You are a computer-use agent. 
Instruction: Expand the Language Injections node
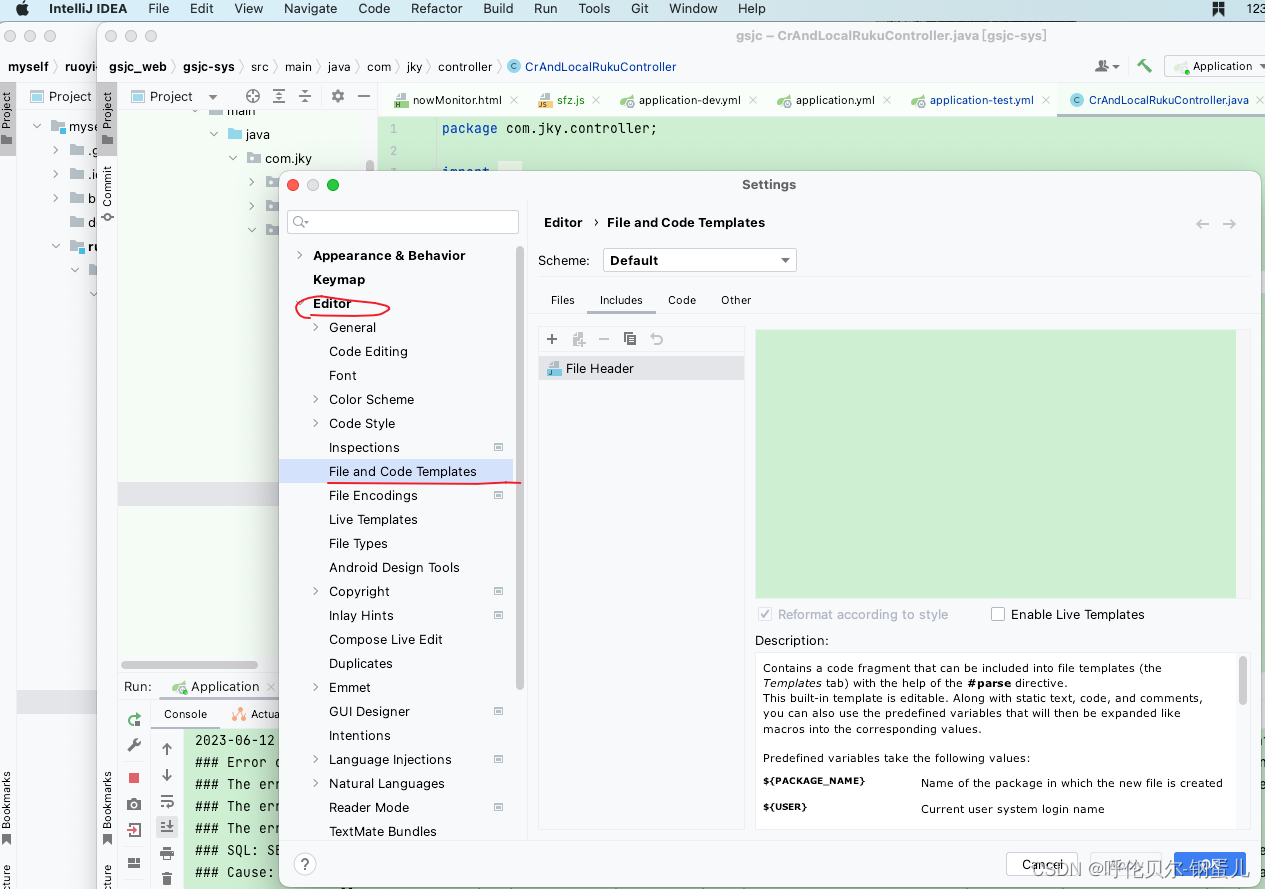click(x=316, y=759)
